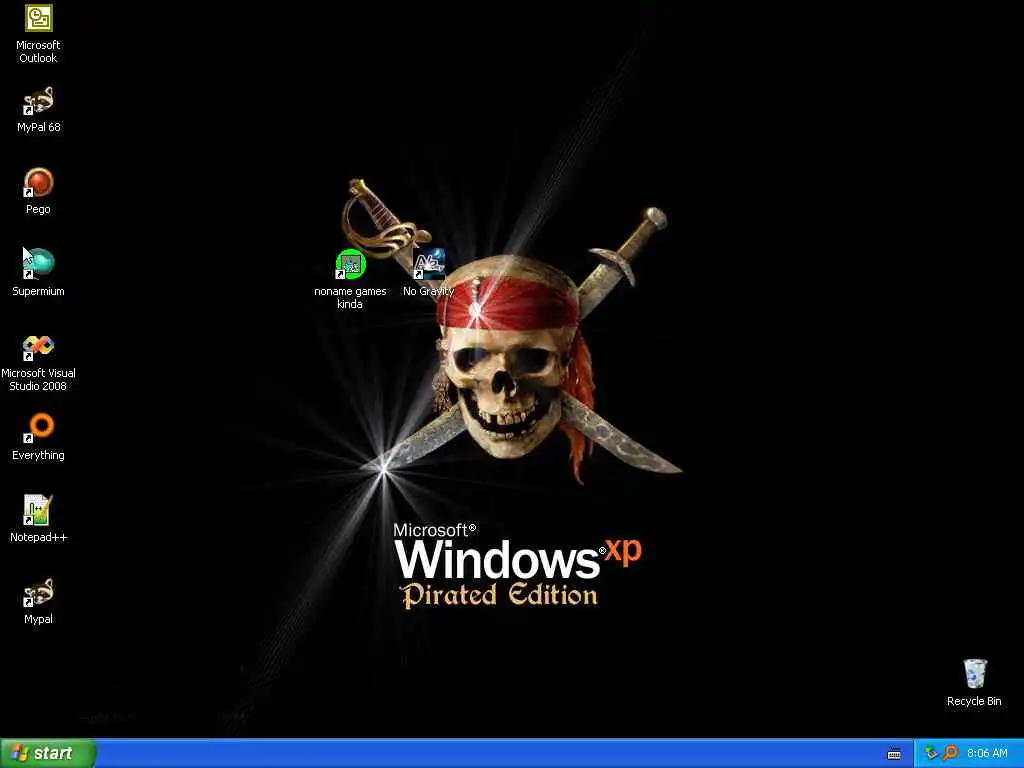Screen dimensions: 1024x768
Task: Select the Notepad++ desktop shortcut
Action: (x=39, y=510)
